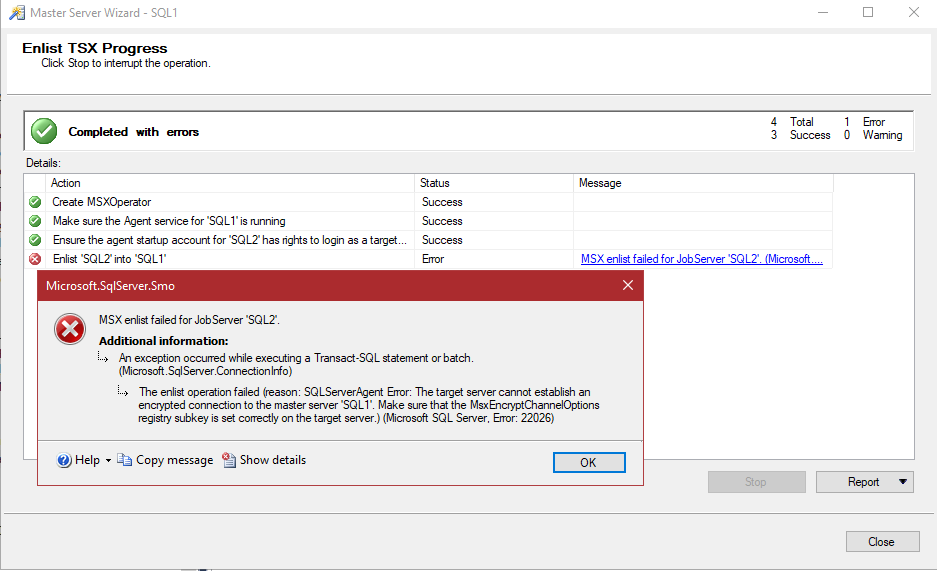Minimize the Master Server Wizard window
Viewport: 937px width, 571px height.
coord(823,13)
